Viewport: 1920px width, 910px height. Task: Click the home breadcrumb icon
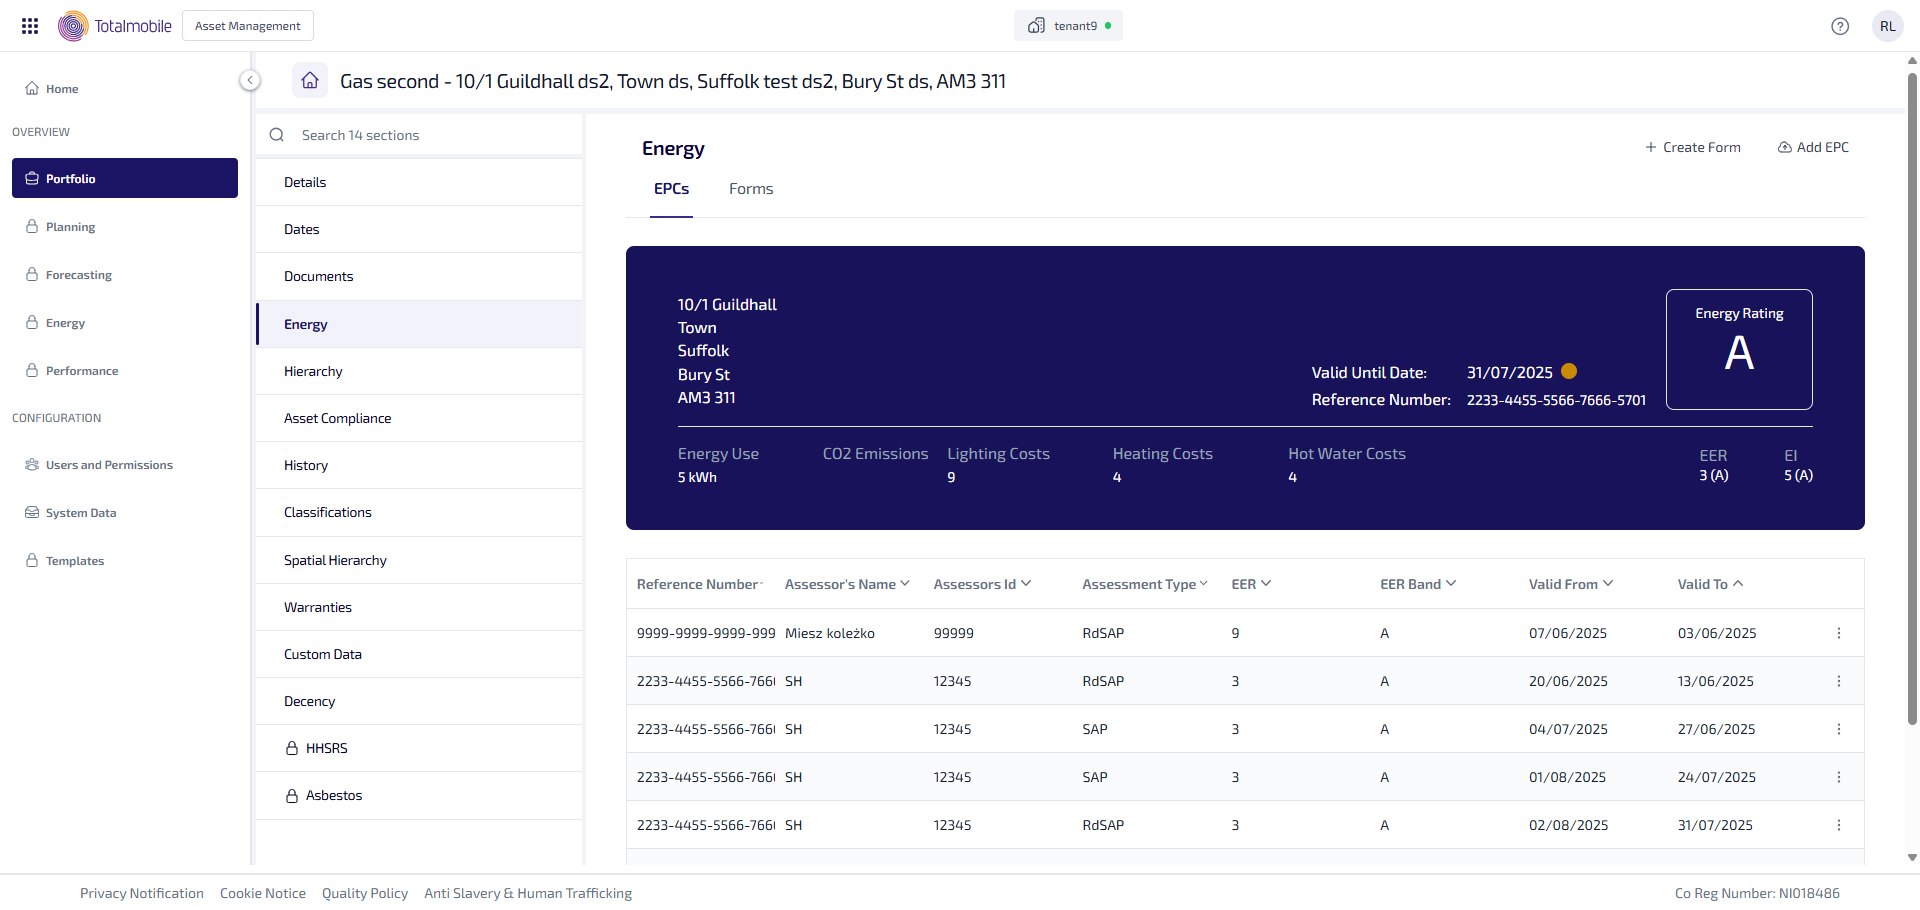tap(310, 80)
